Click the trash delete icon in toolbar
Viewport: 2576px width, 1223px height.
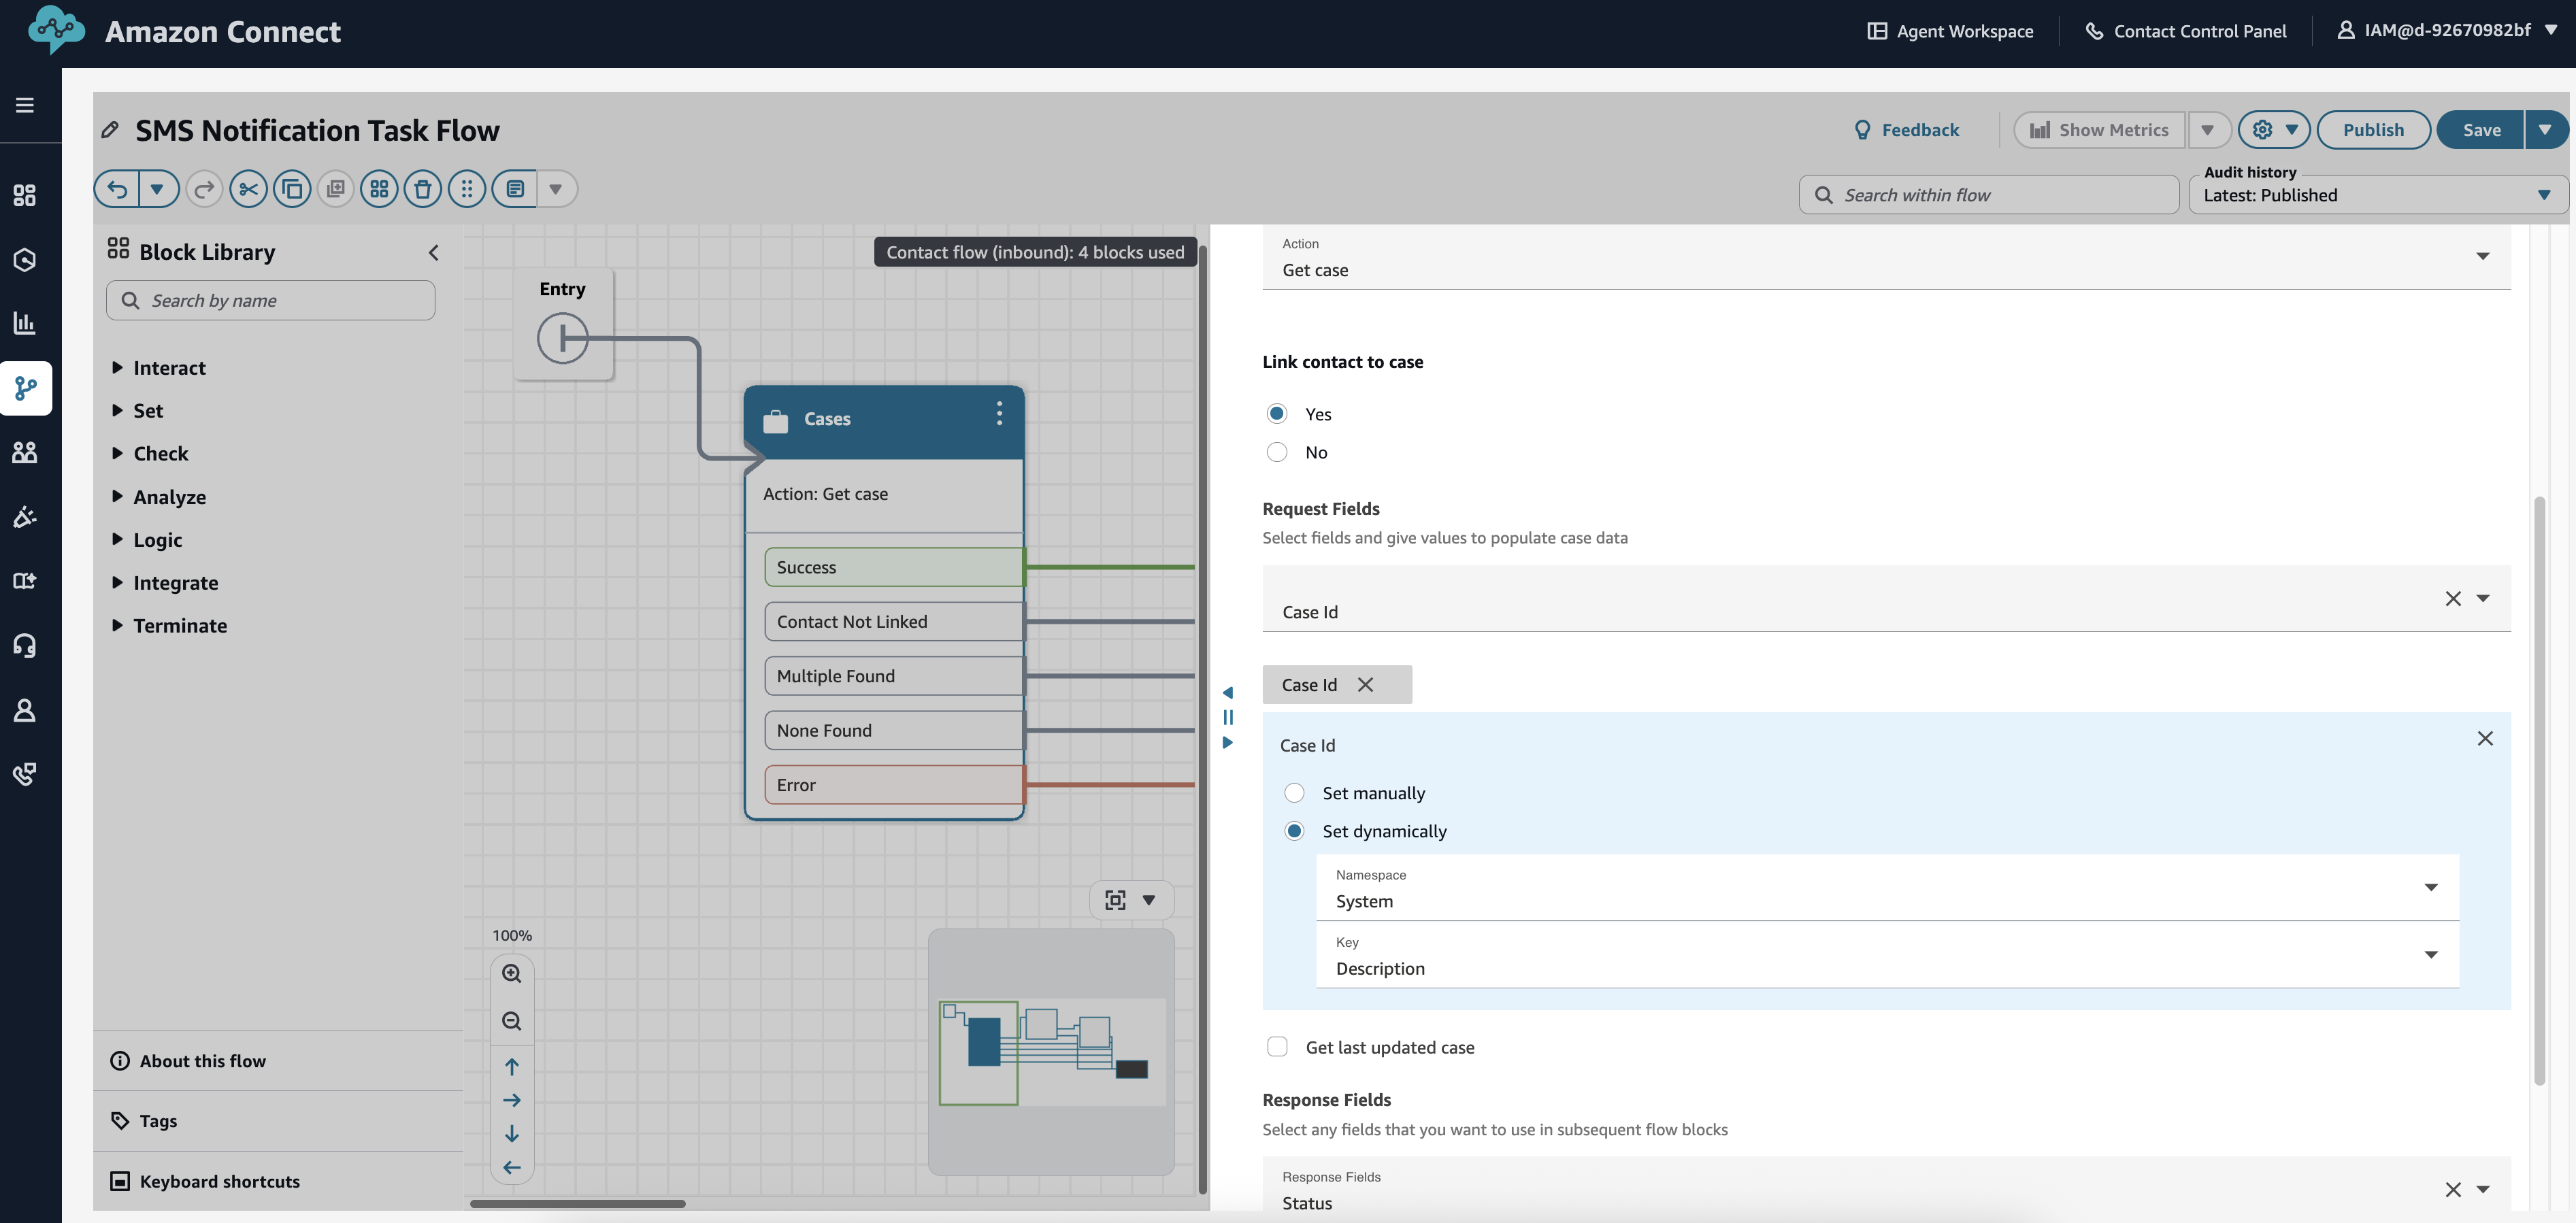pos(422,189)
